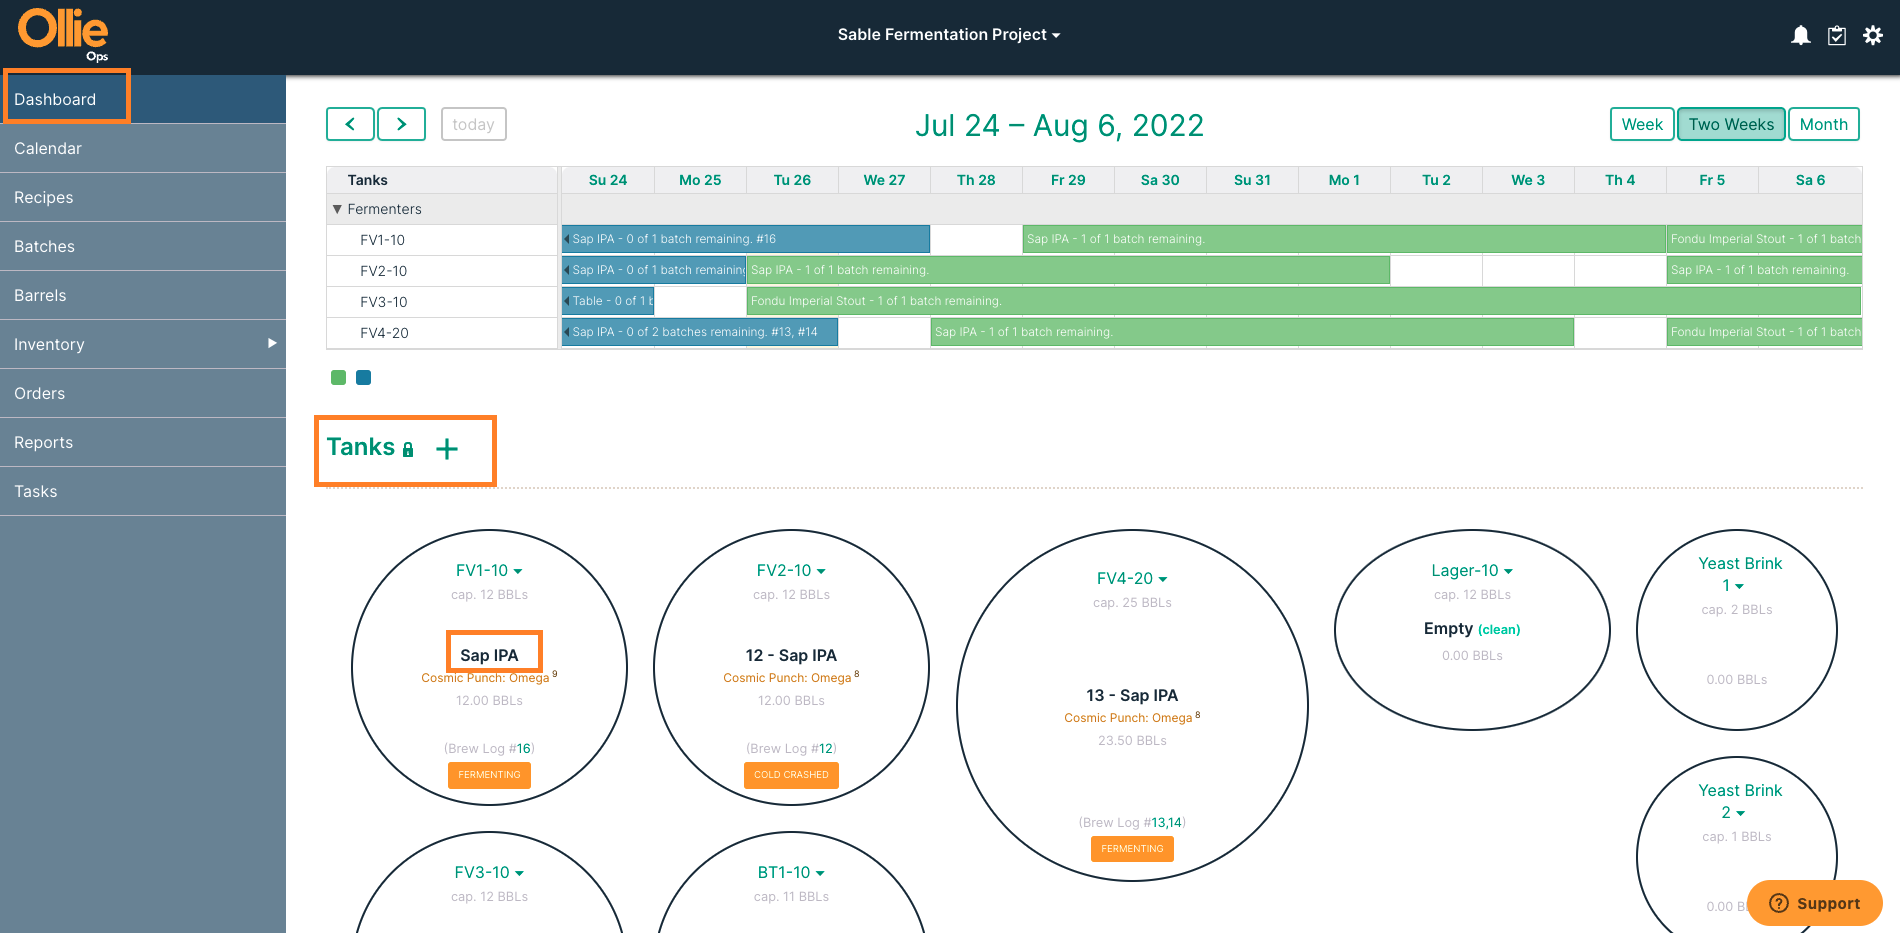Click Sa 6 column header
The image size is (1900, 933).
(1810, 180)
